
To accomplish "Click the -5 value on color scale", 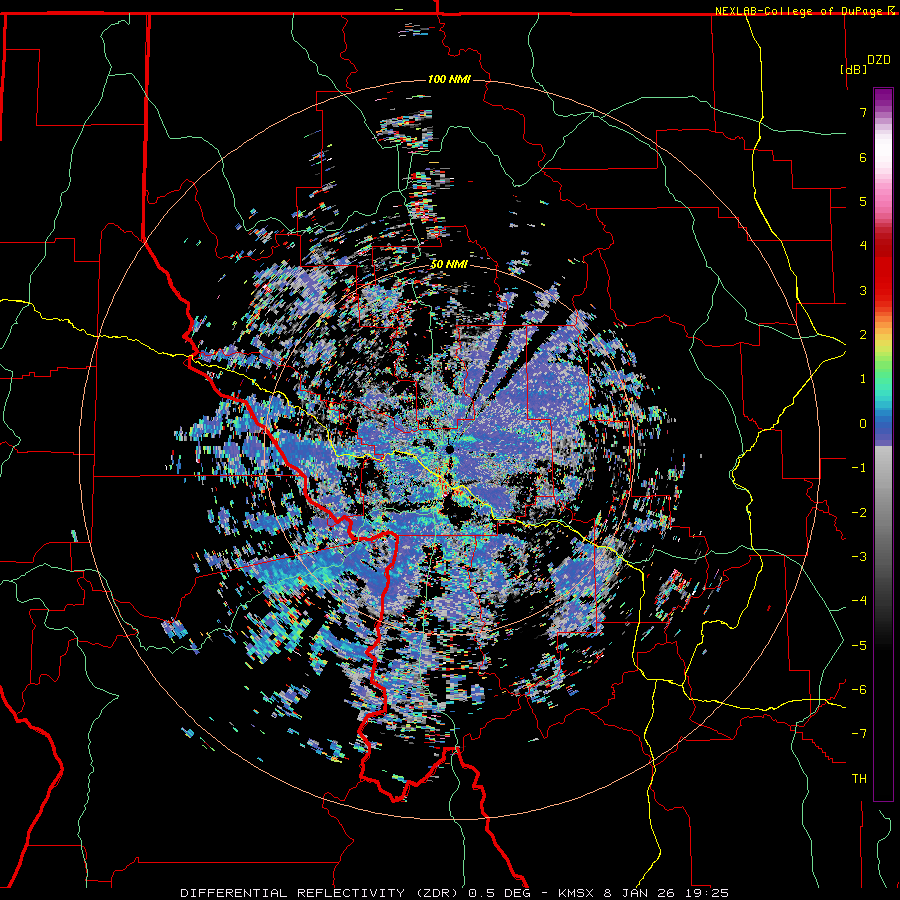I will (859, 646).
